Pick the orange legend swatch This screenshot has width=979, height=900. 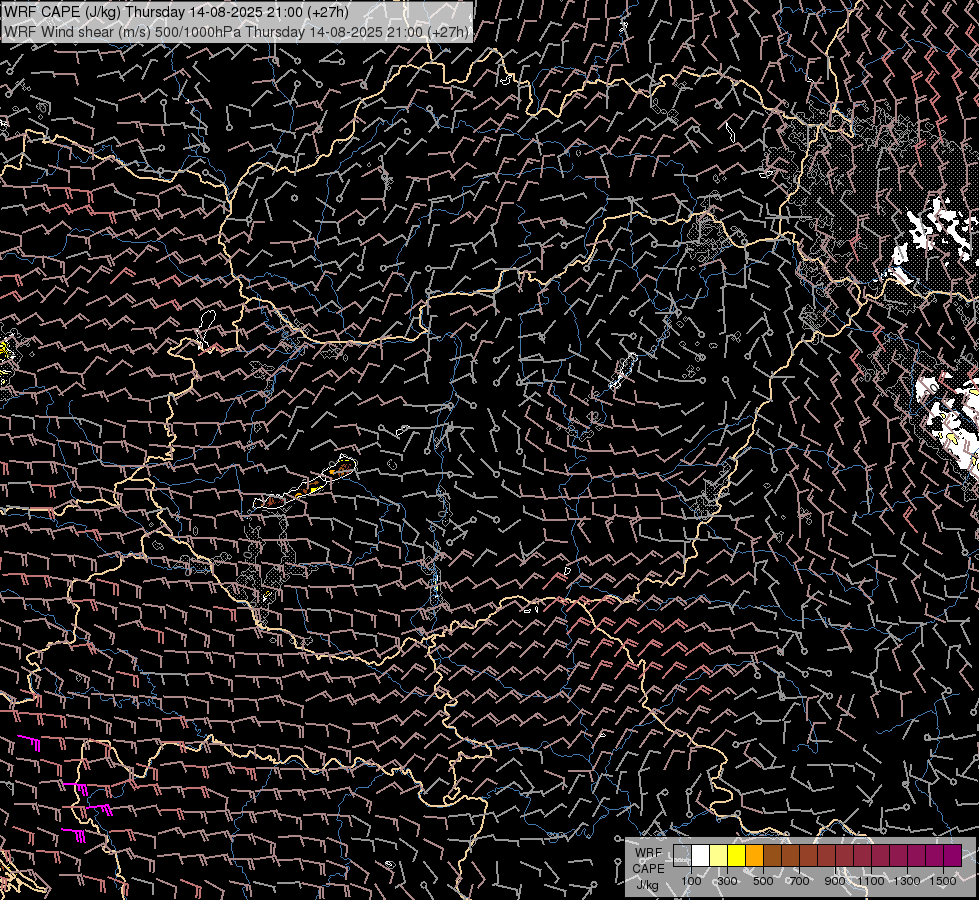754,856
